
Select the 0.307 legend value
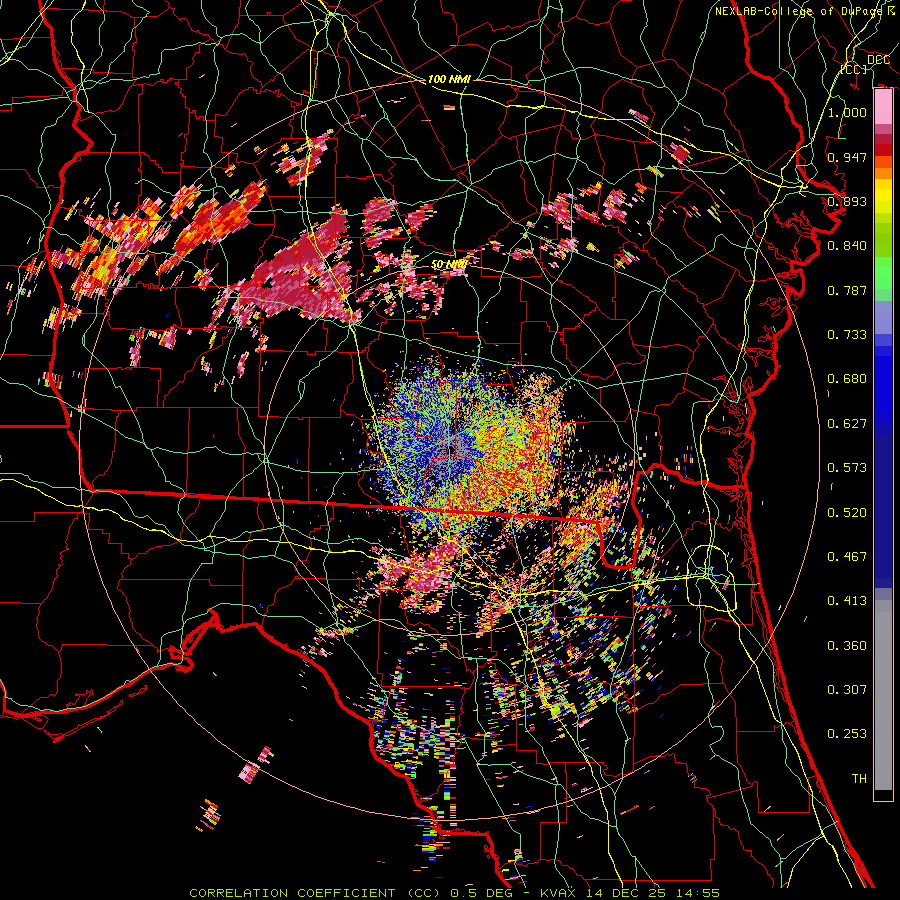click(x=847, y=690)
